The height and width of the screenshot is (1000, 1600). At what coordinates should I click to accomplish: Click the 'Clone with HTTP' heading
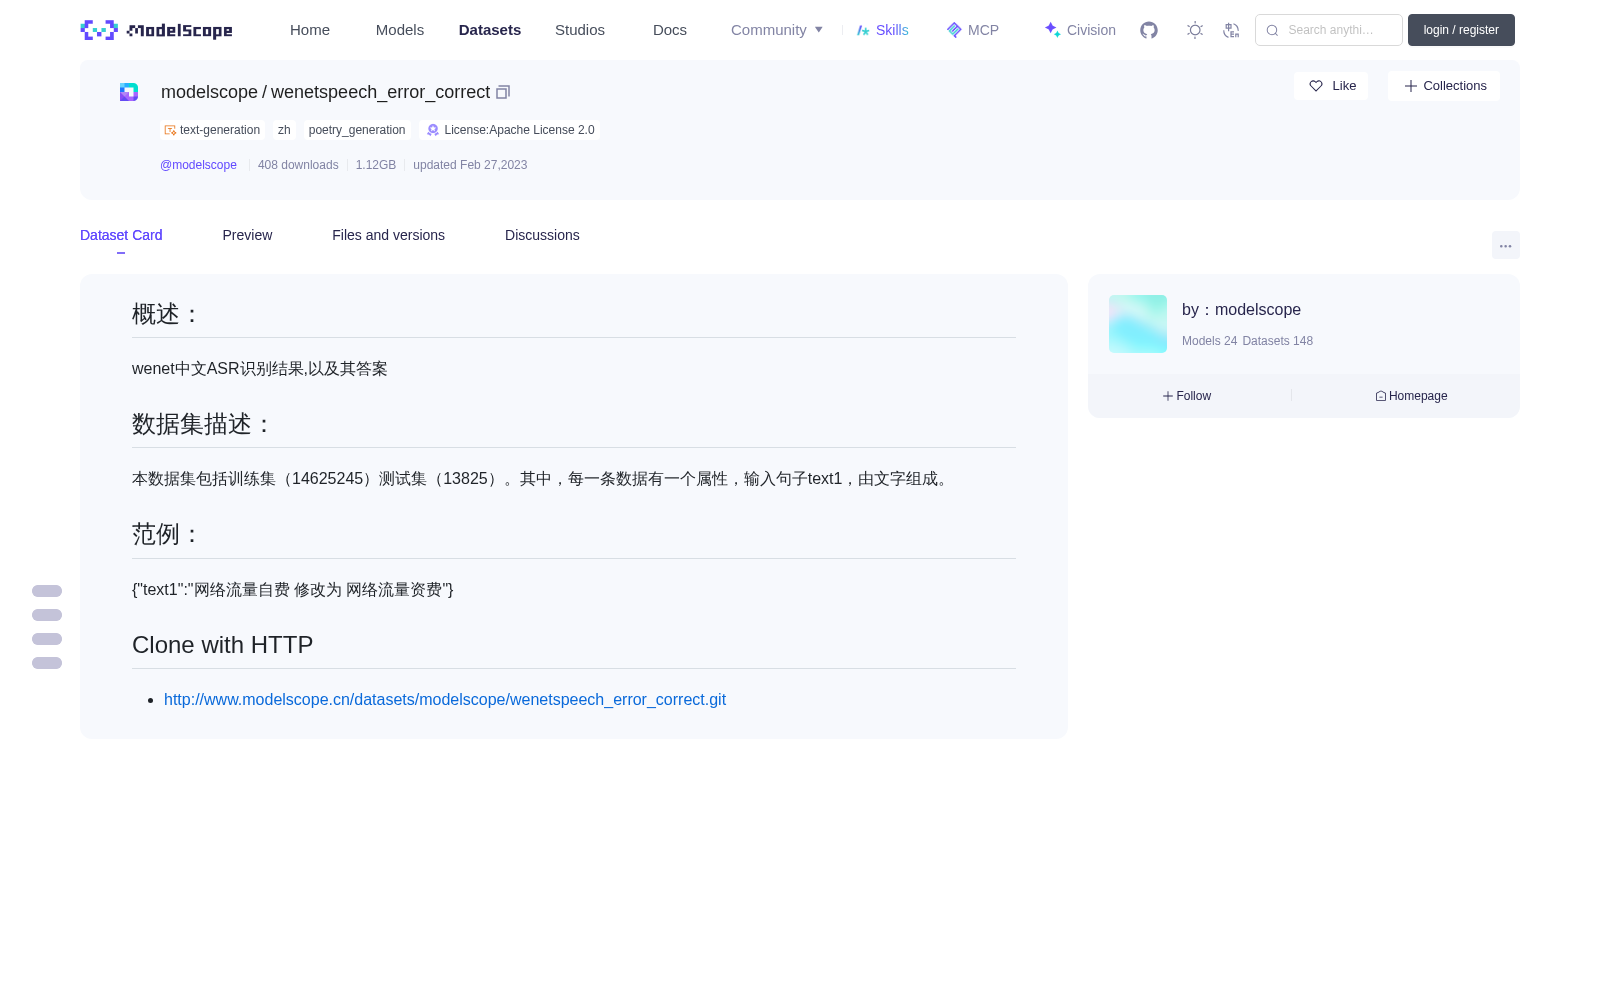(x=223, y=645)
